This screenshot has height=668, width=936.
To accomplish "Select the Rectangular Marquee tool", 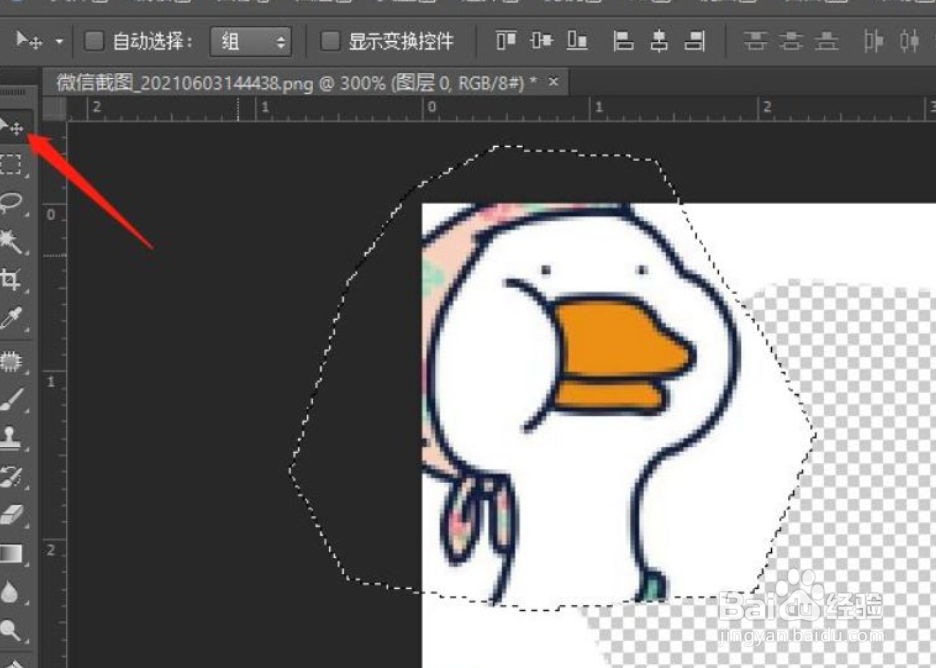I will pos(11,165).
